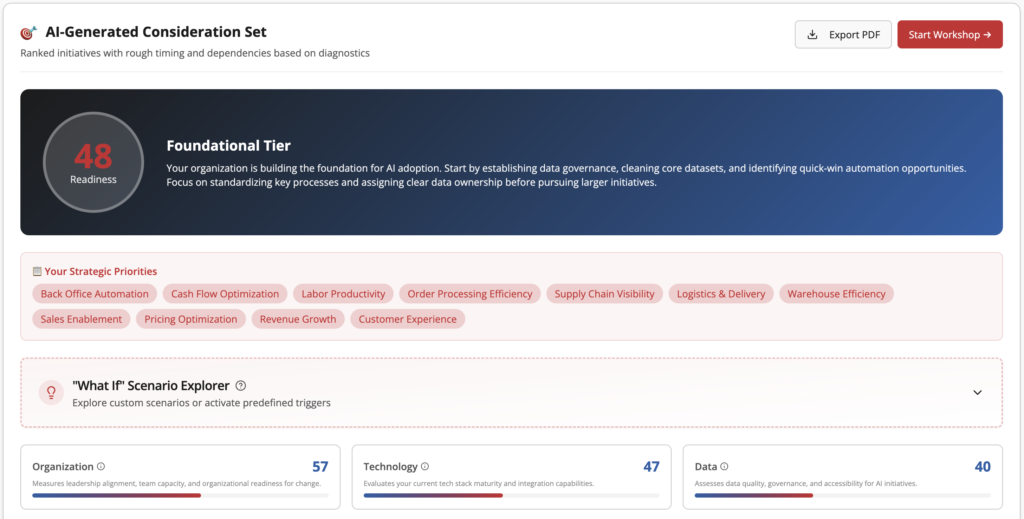This screenshot has height=519, width=1024.
Task: Click the Organization score progress bar
Action: pyautogui.click(x=180, y=495)
